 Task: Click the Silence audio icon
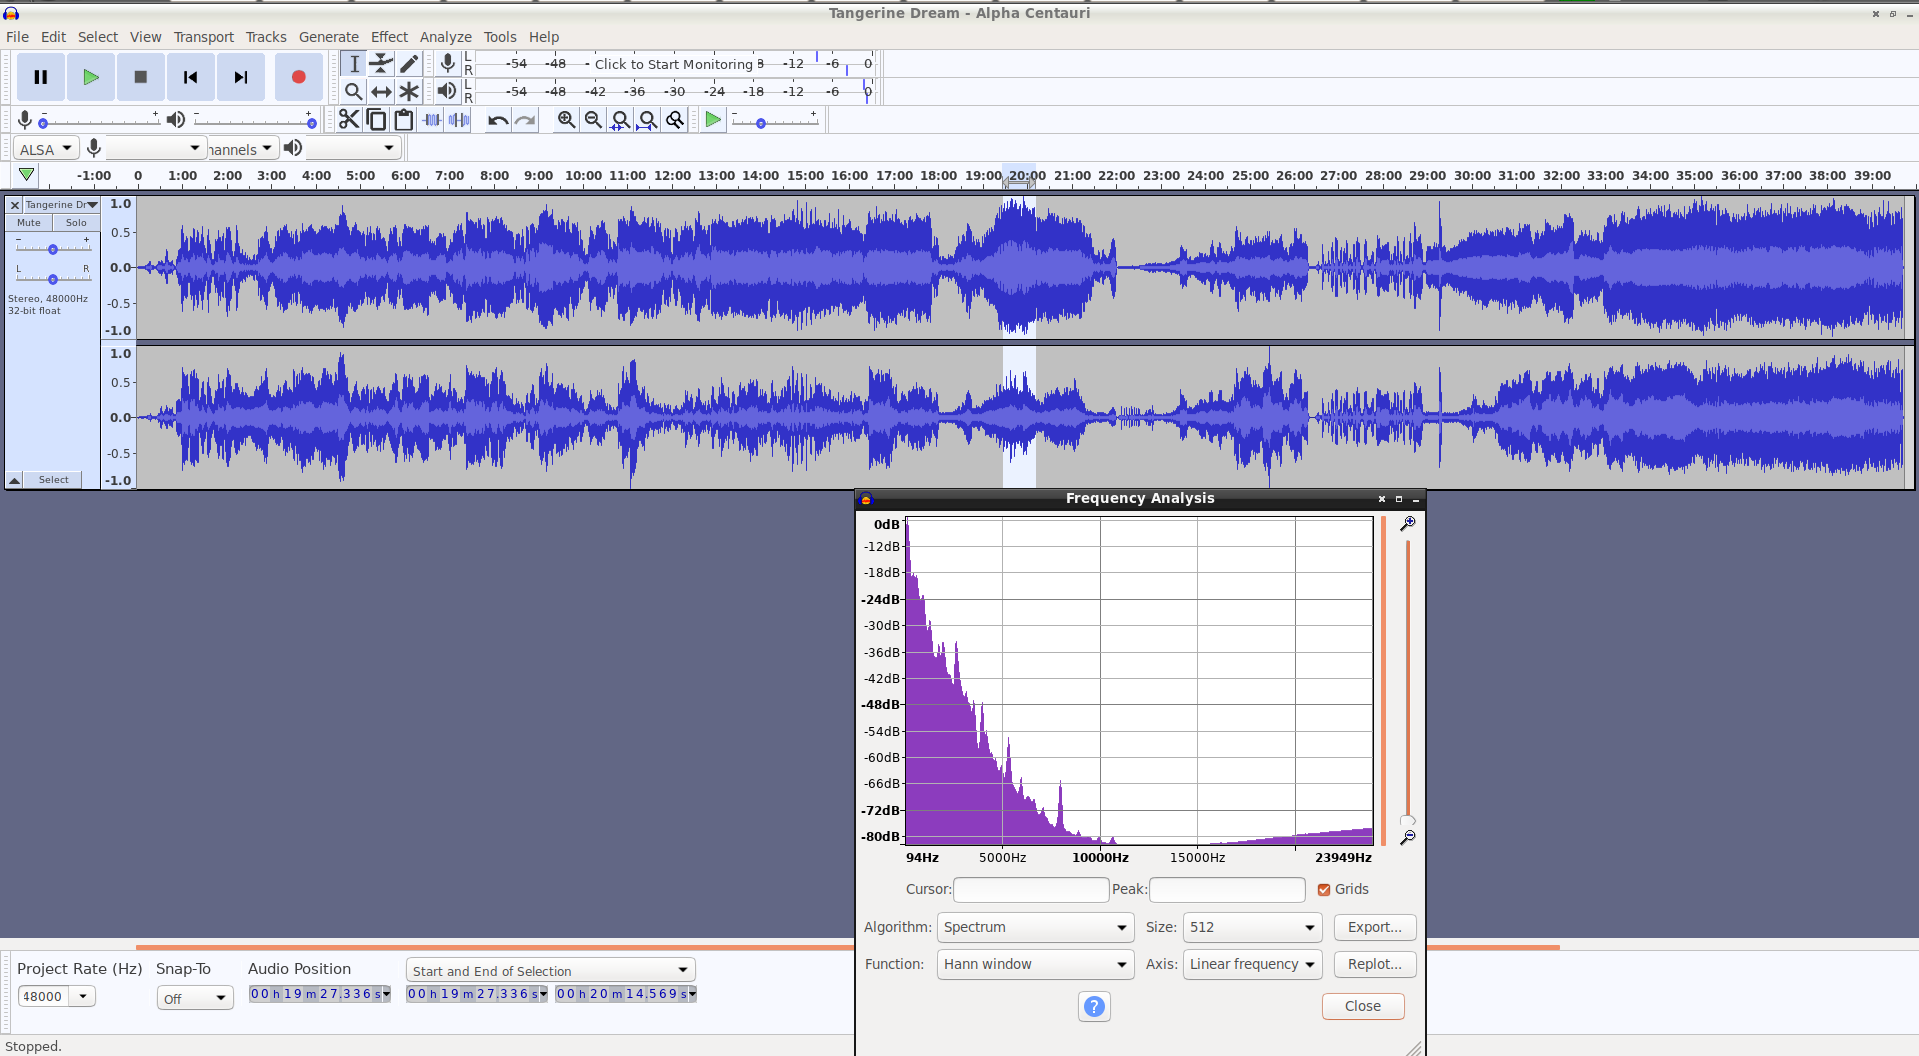coord(459,120)
